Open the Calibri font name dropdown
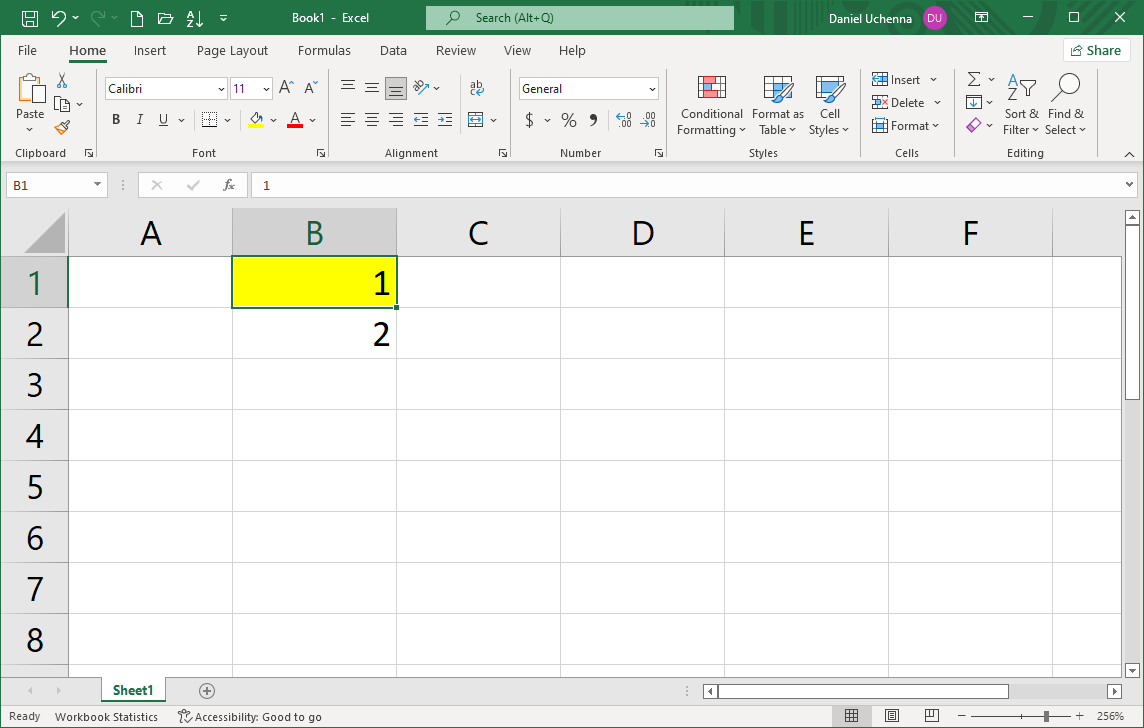1144x728 pixels. [x=221, y=89]
